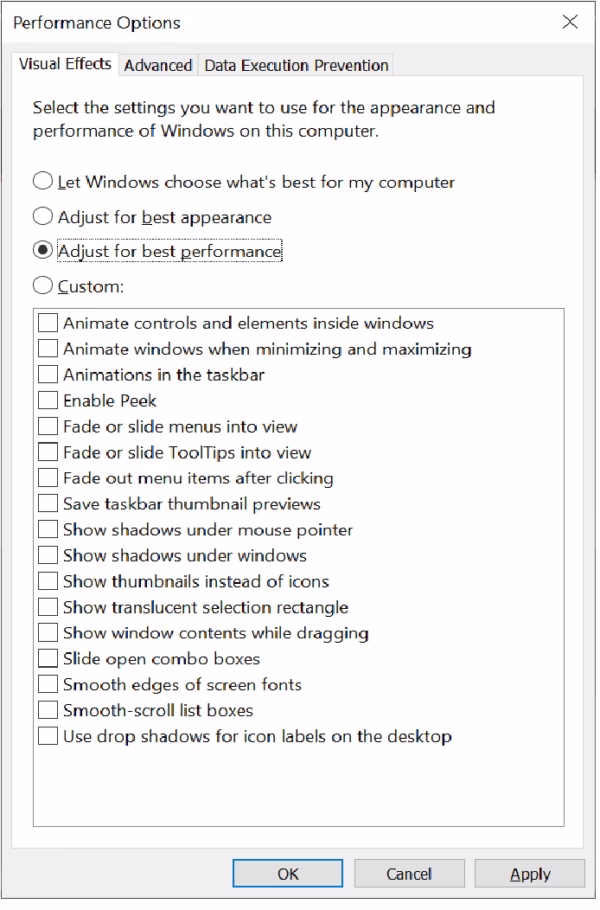Enable 'Animate controls and elements inside windows'
Screen dimensions: 600x910
(48, 323)
